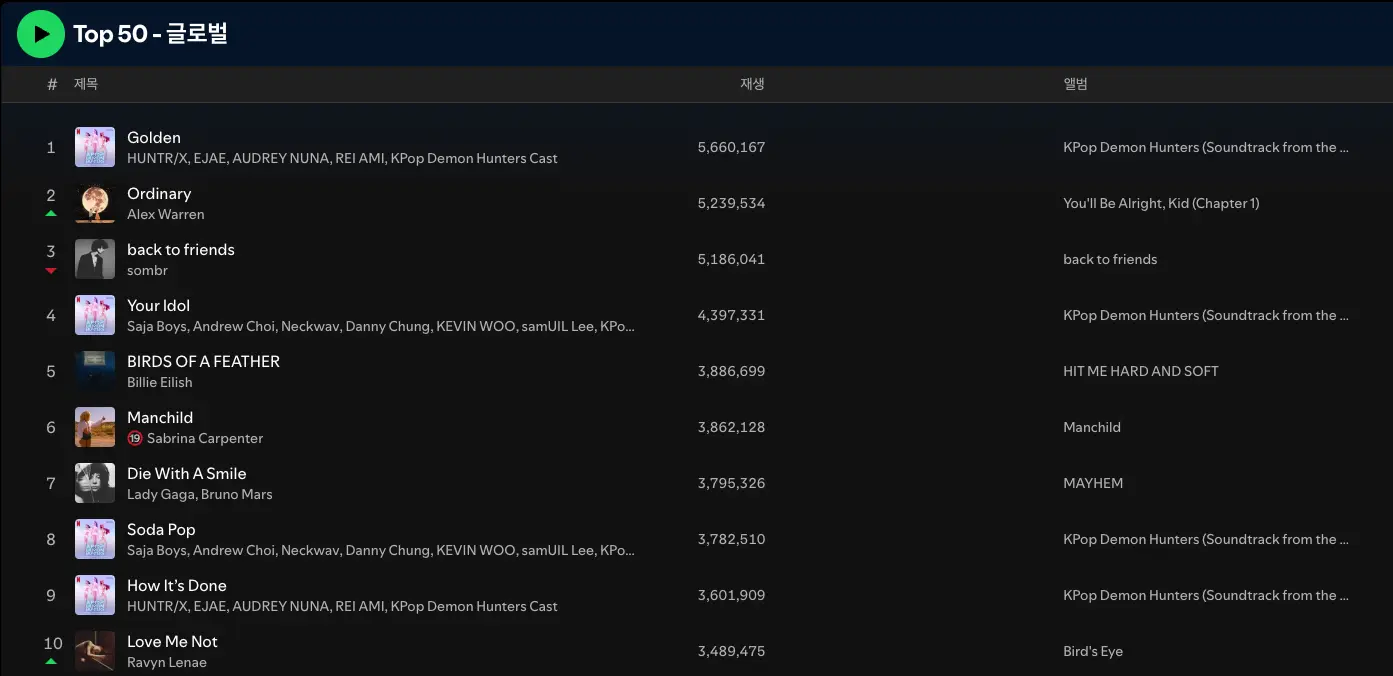Click play count 3,782,510
Image resolution: width=1393 pixels, height=676 pixels.
point(731,539)
